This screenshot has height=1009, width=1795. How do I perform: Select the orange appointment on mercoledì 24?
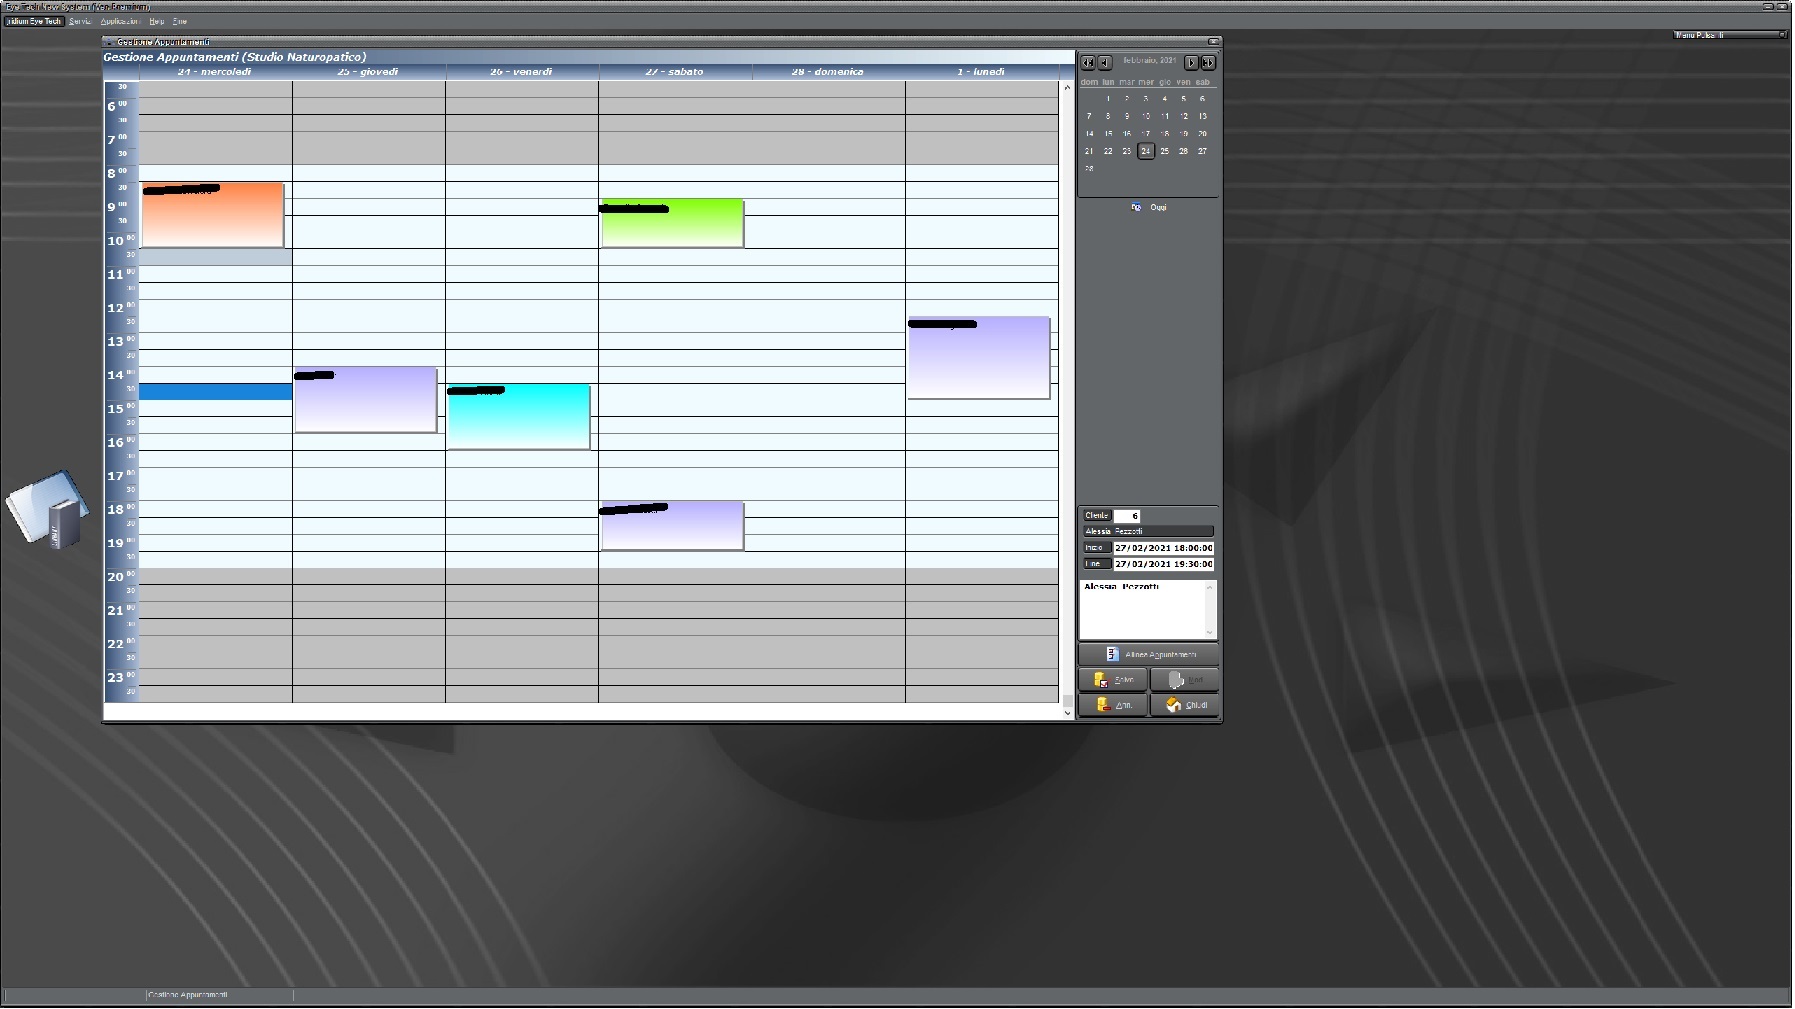213,215
